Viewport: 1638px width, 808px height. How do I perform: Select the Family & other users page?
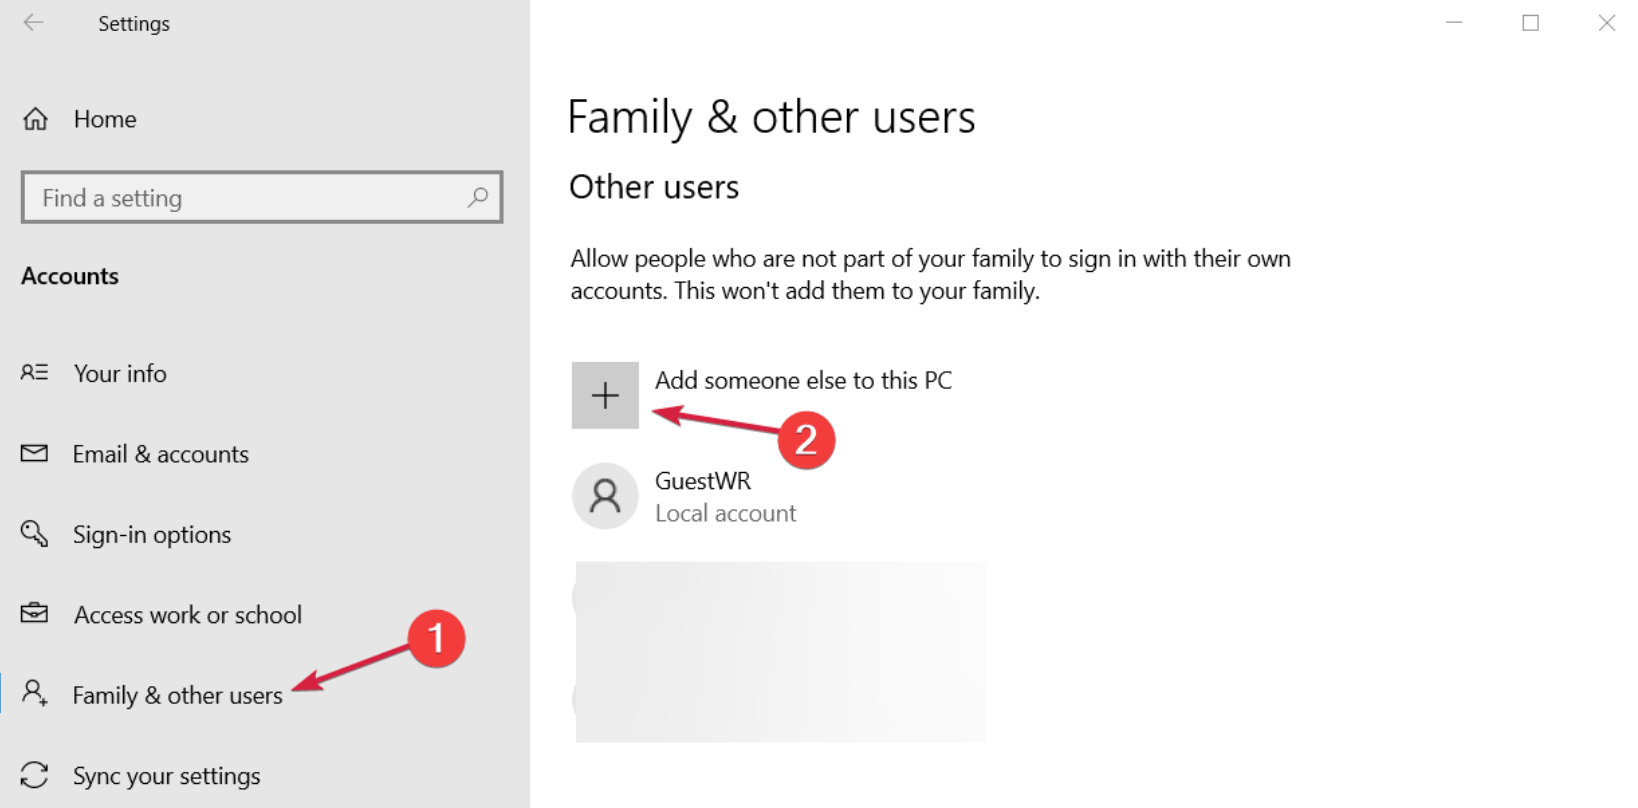[178, 695]
